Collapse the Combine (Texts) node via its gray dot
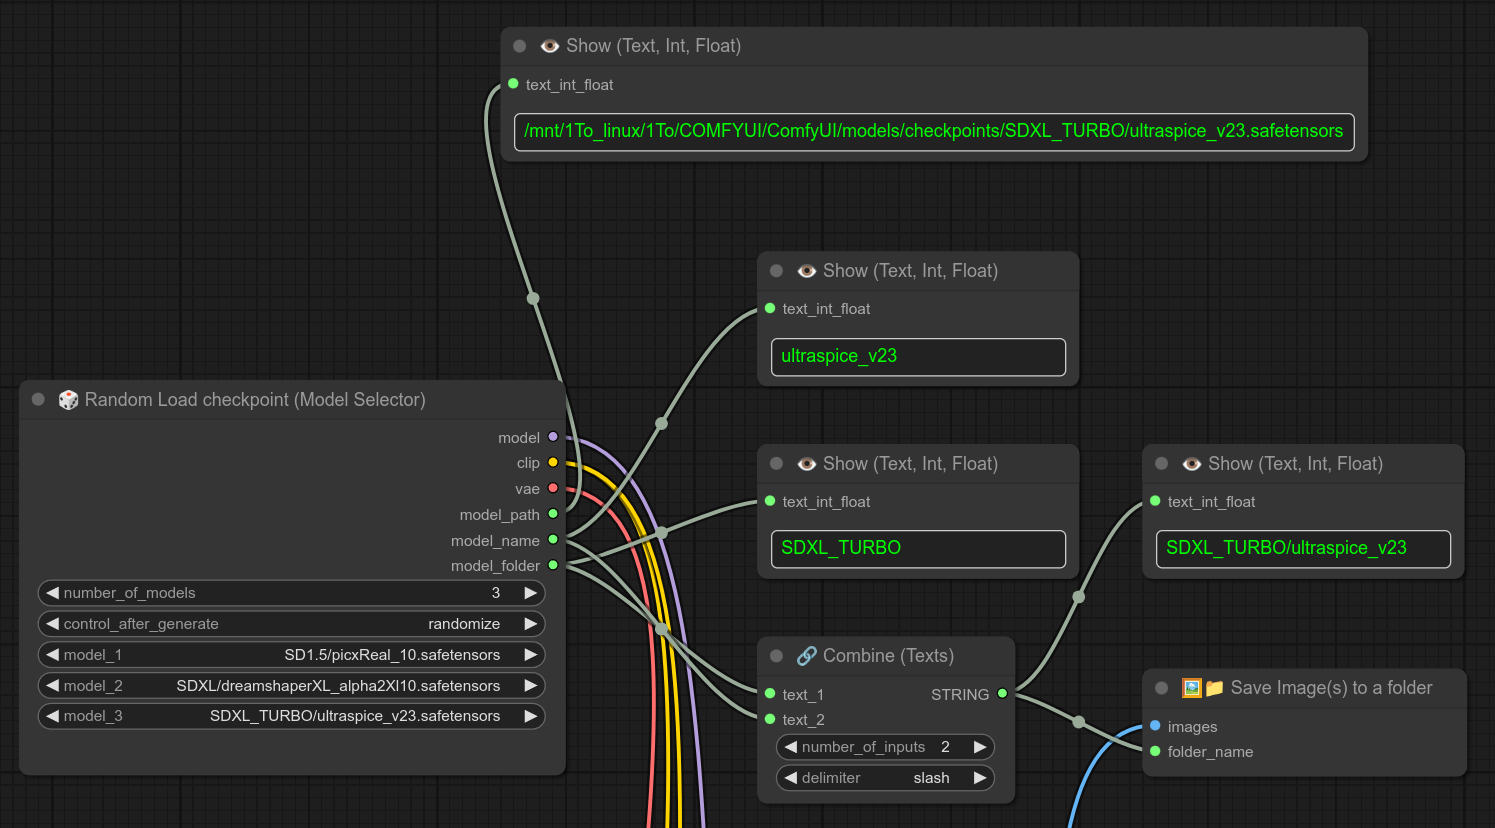This screenshot has height=828, width=1495. 776,656
